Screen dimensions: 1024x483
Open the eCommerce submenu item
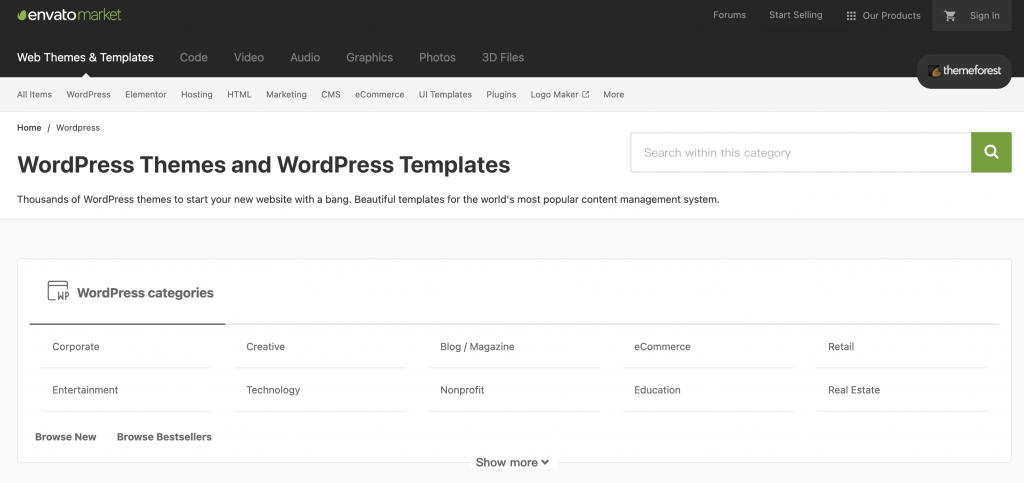(379, 94)
